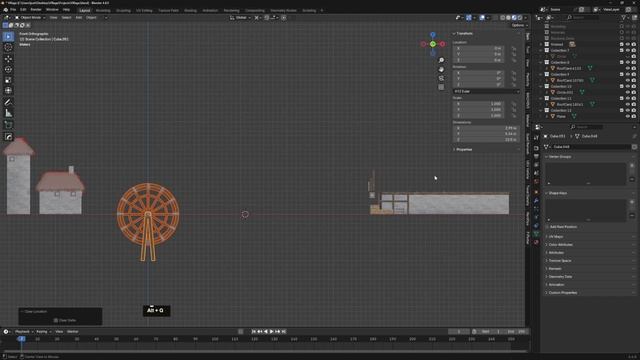Open the Modifiers wrench properties tab
Viewport: 640px width, 360px height.
click(x=536, y=200)
